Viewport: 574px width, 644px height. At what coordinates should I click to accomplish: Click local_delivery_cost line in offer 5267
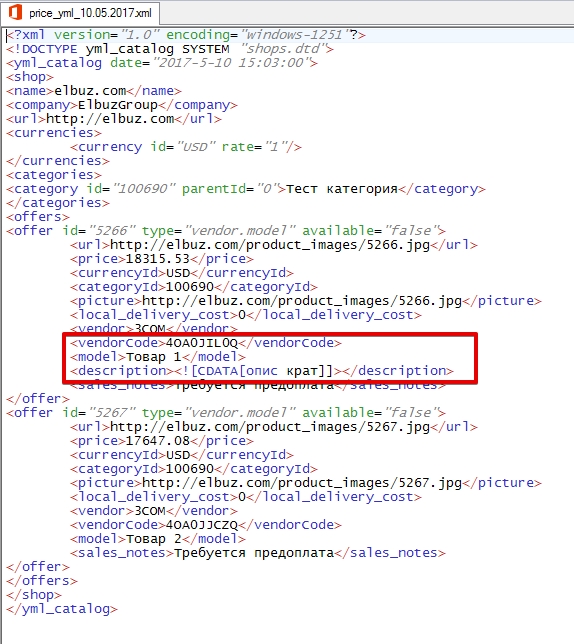point(246,497)
